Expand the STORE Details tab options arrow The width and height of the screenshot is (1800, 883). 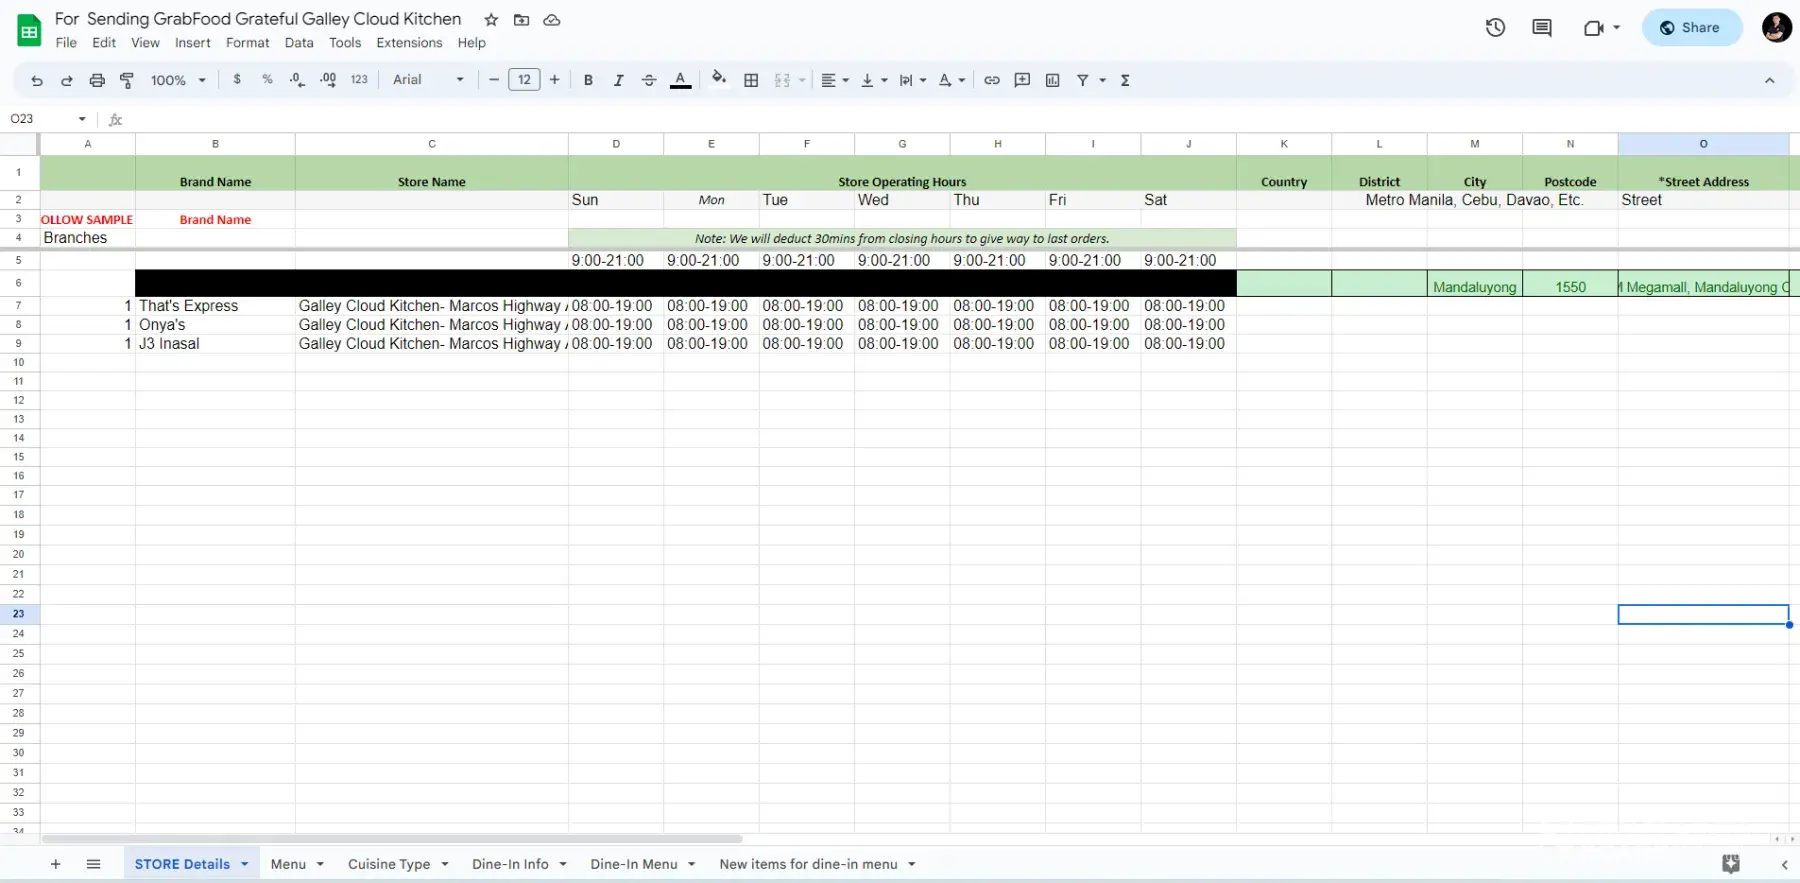[x=244, y=864]
